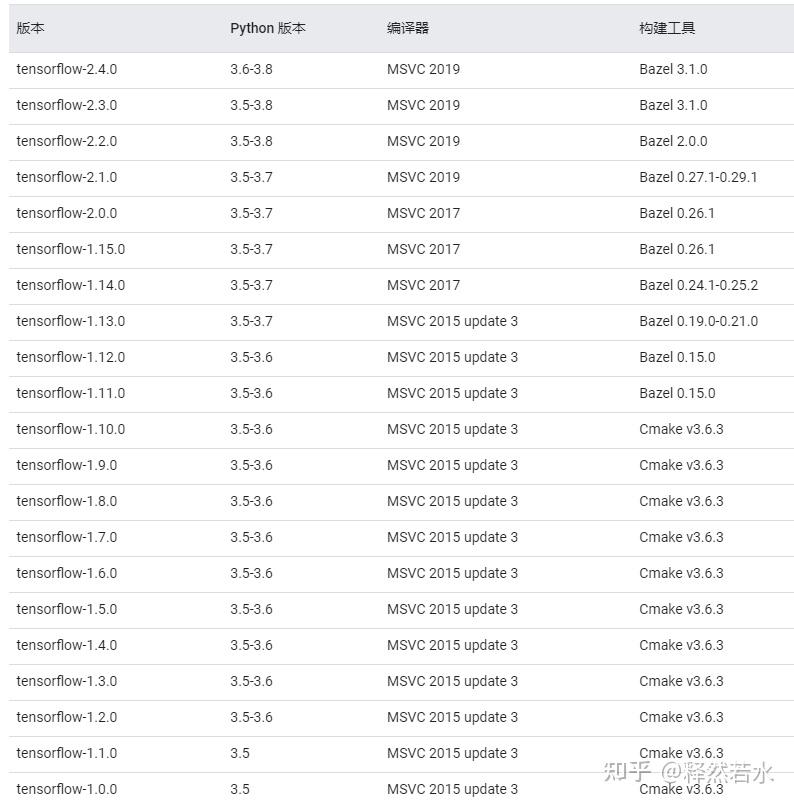This screenshot has height=805, width=794.
Task: Select the Bazel 0.27.1-0.29.1 build tool cell
Action: coord(698,177)
